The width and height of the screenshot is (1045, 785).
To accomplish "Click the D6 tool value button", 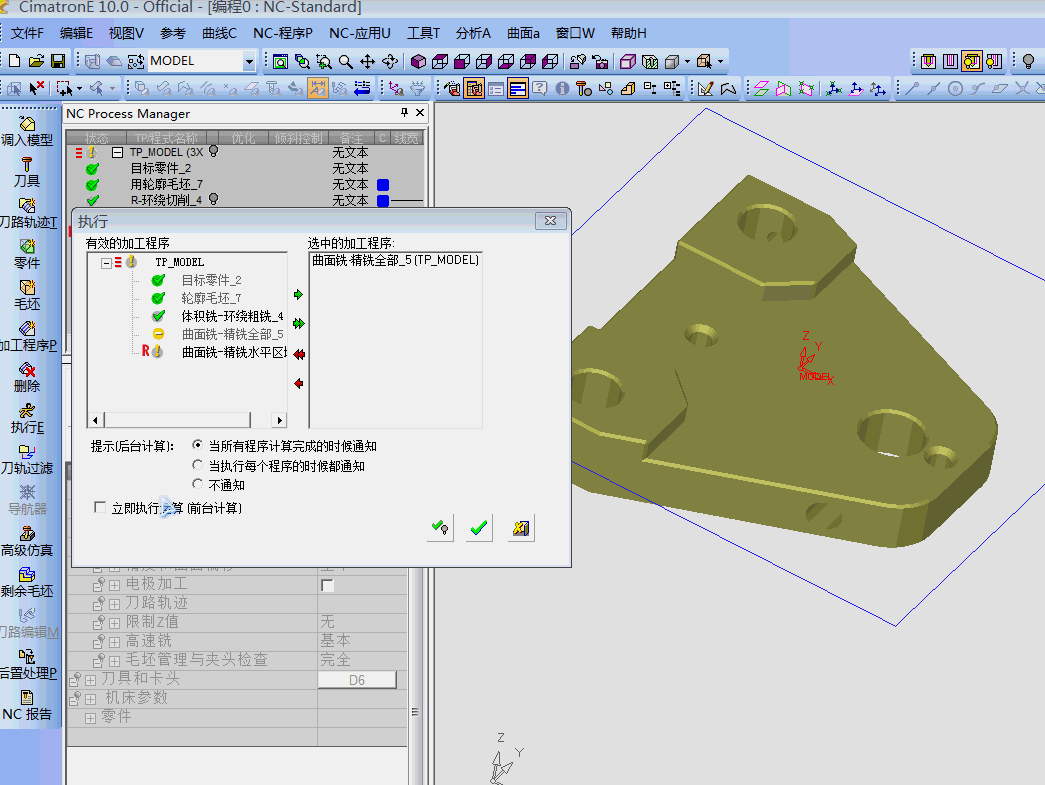I will [x=357, y=680].
